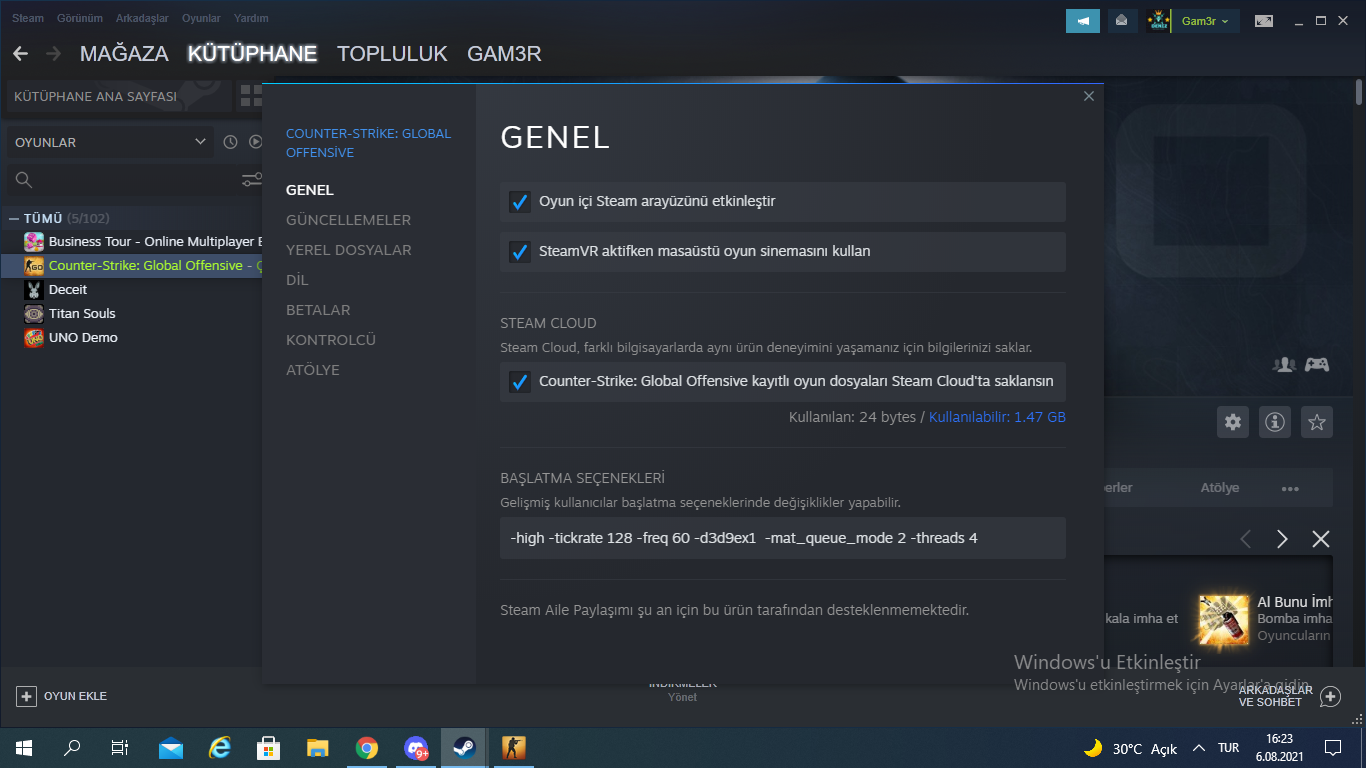
Task: Toggle SteamVR masaüstü oyun sineması checkbox
Action: click(x=520, y=252)
